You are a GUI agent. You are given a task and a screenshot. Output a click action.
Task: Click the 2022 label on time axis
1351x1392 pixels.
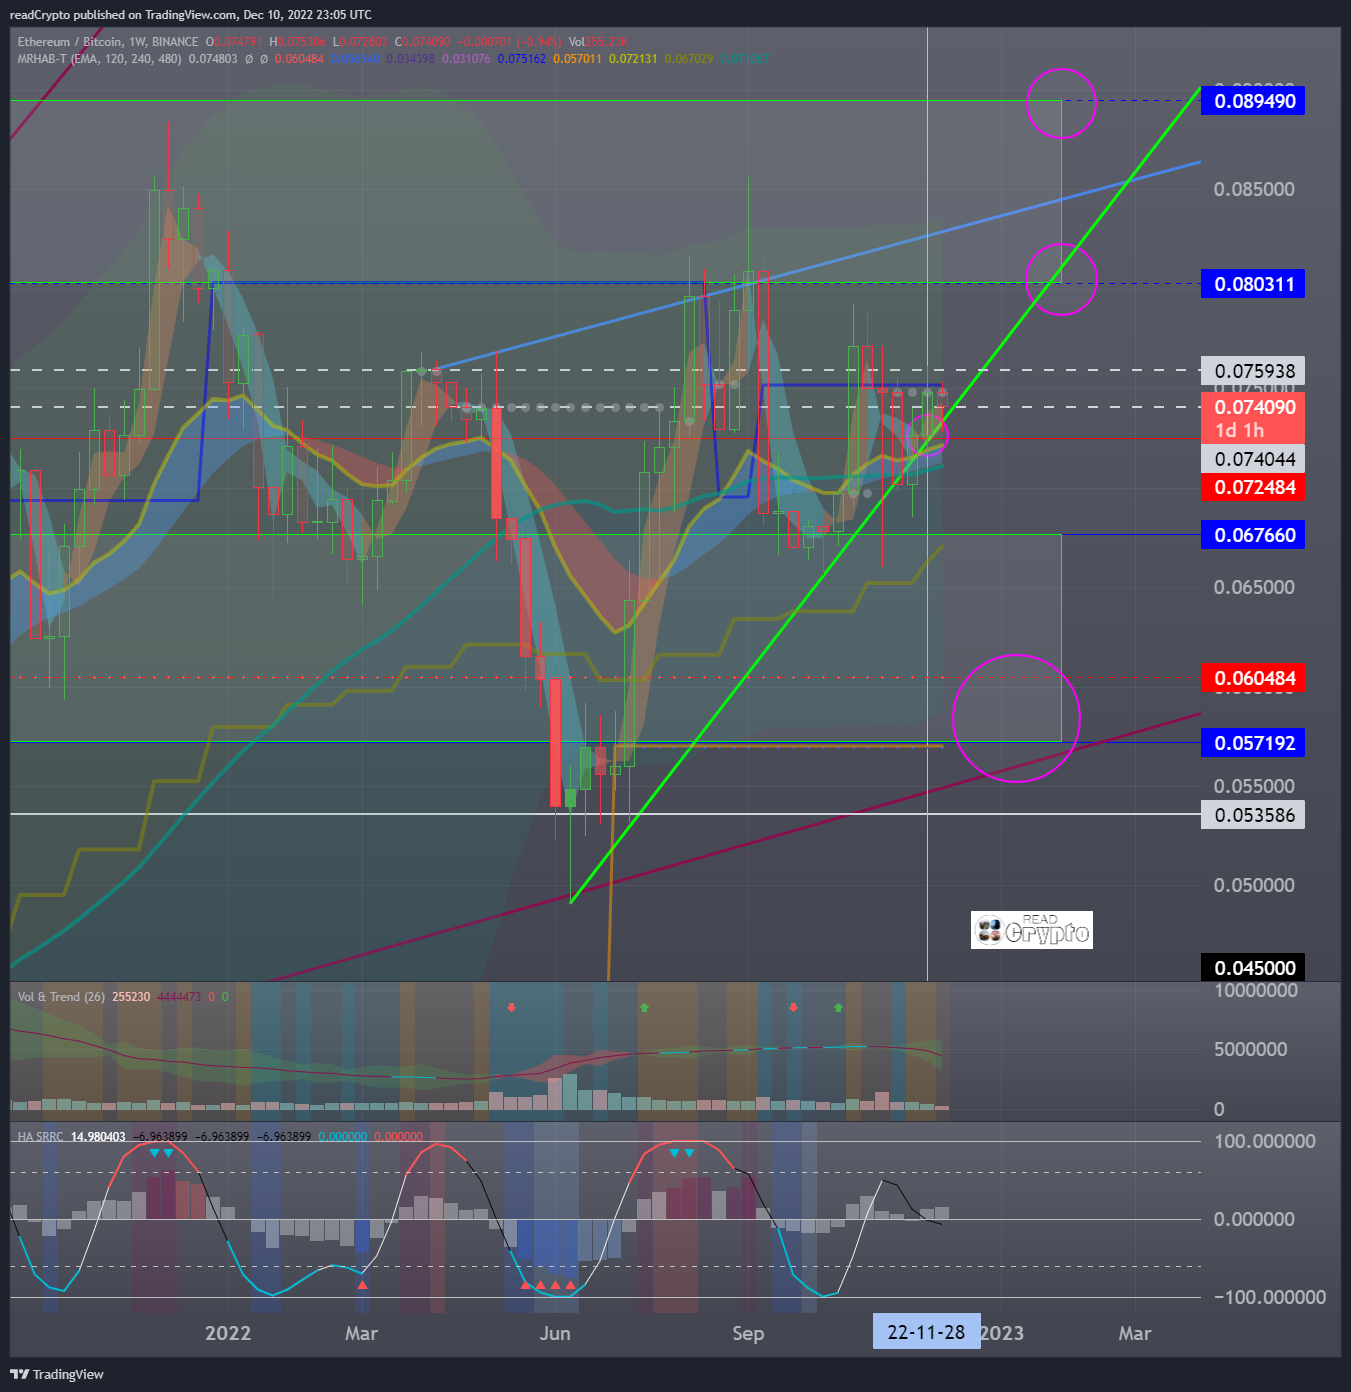(x=228, y=1334)
